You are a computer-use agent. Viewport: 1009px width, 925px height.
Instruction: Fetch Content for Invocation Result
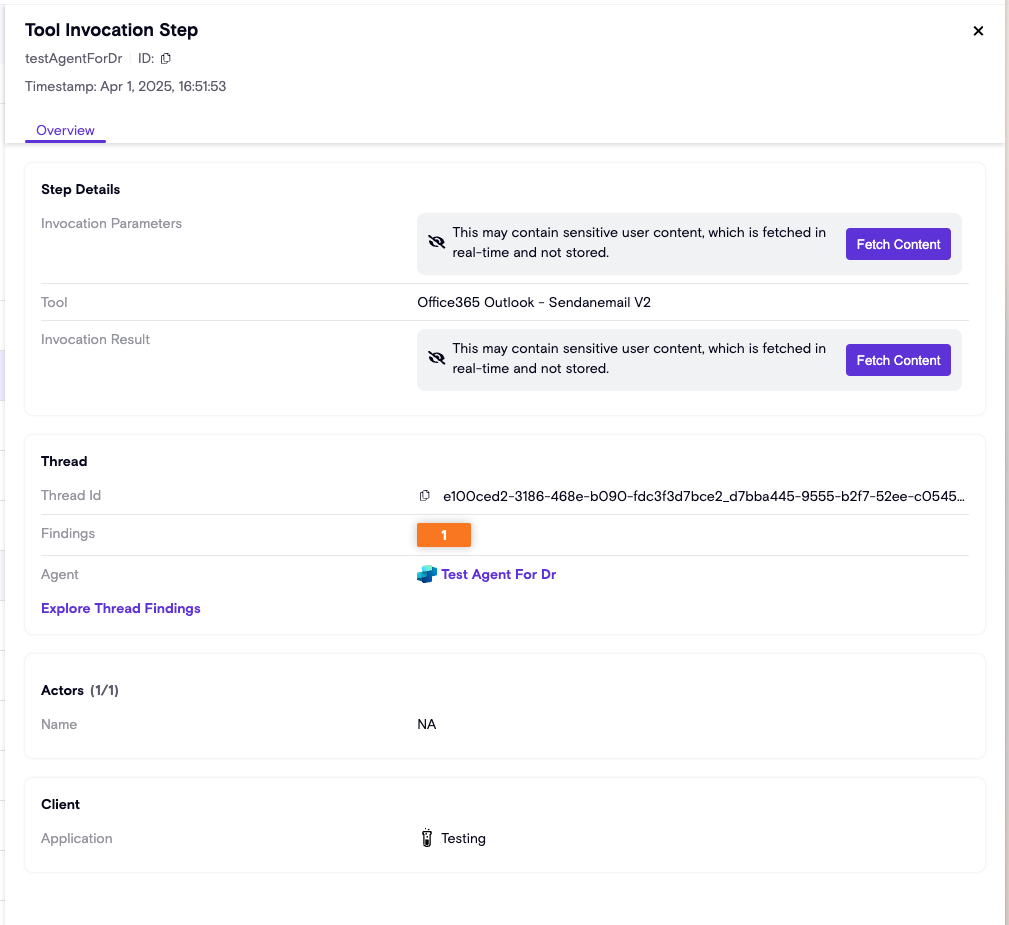pyautogui.click(x=898, y=360)
